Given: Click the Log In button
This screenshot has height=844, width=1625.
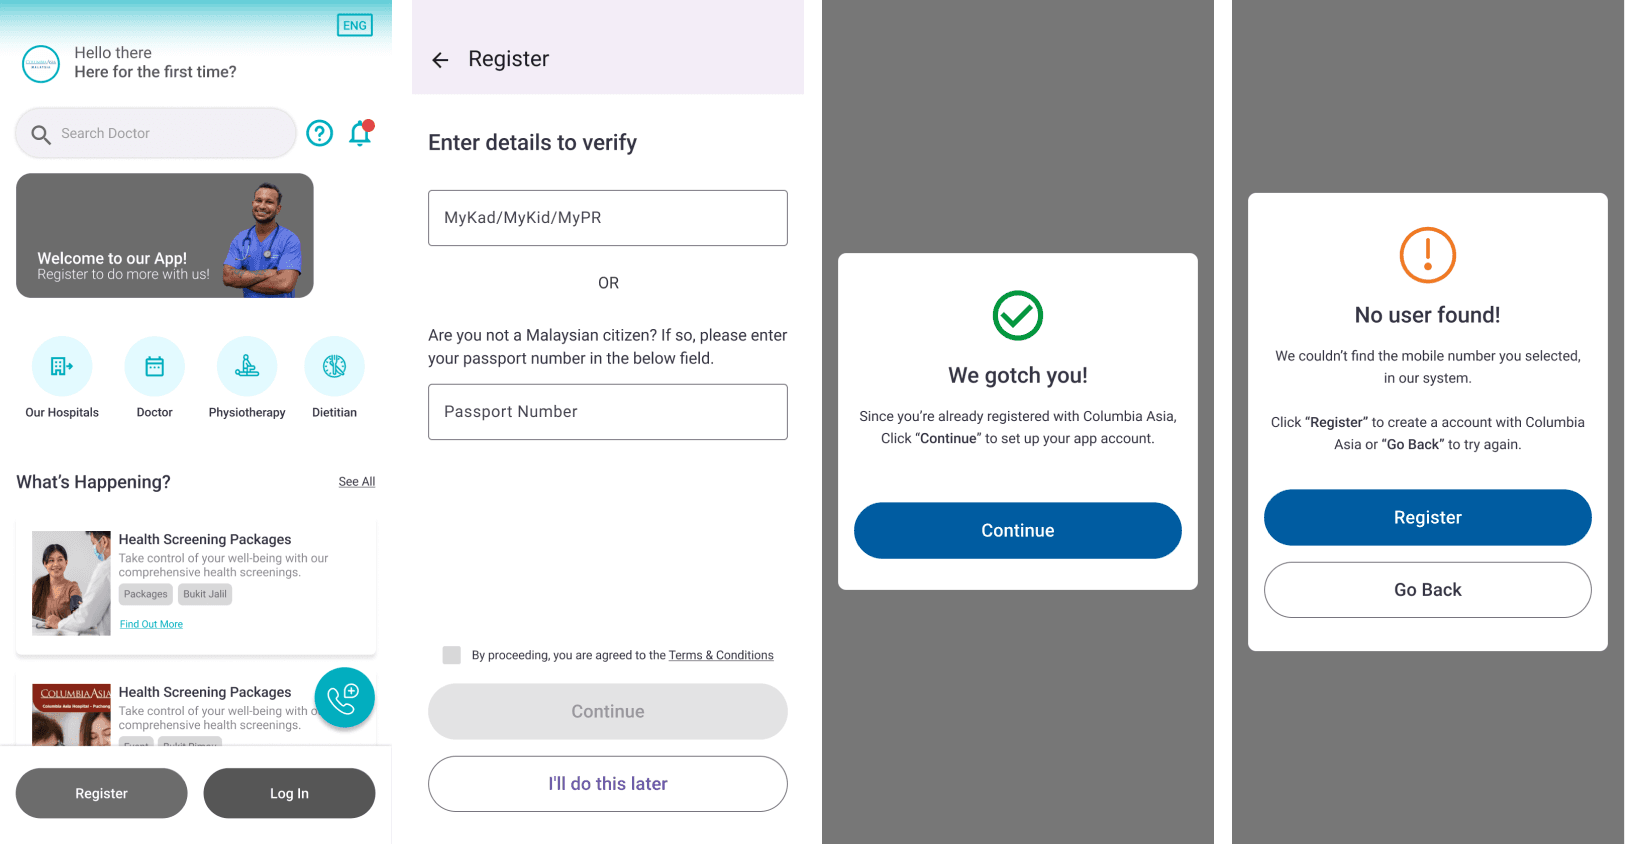Looking at the screenshot, I should [x=289, y=793].
